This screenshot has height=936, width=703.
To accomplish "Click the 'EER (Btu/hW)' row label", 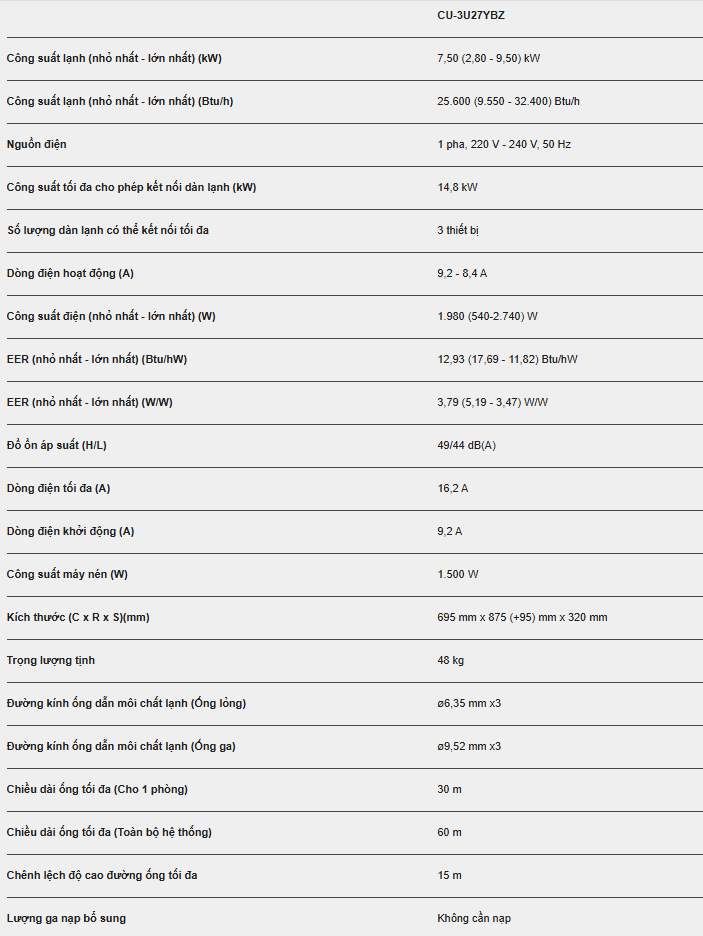I will coord(97,359).
